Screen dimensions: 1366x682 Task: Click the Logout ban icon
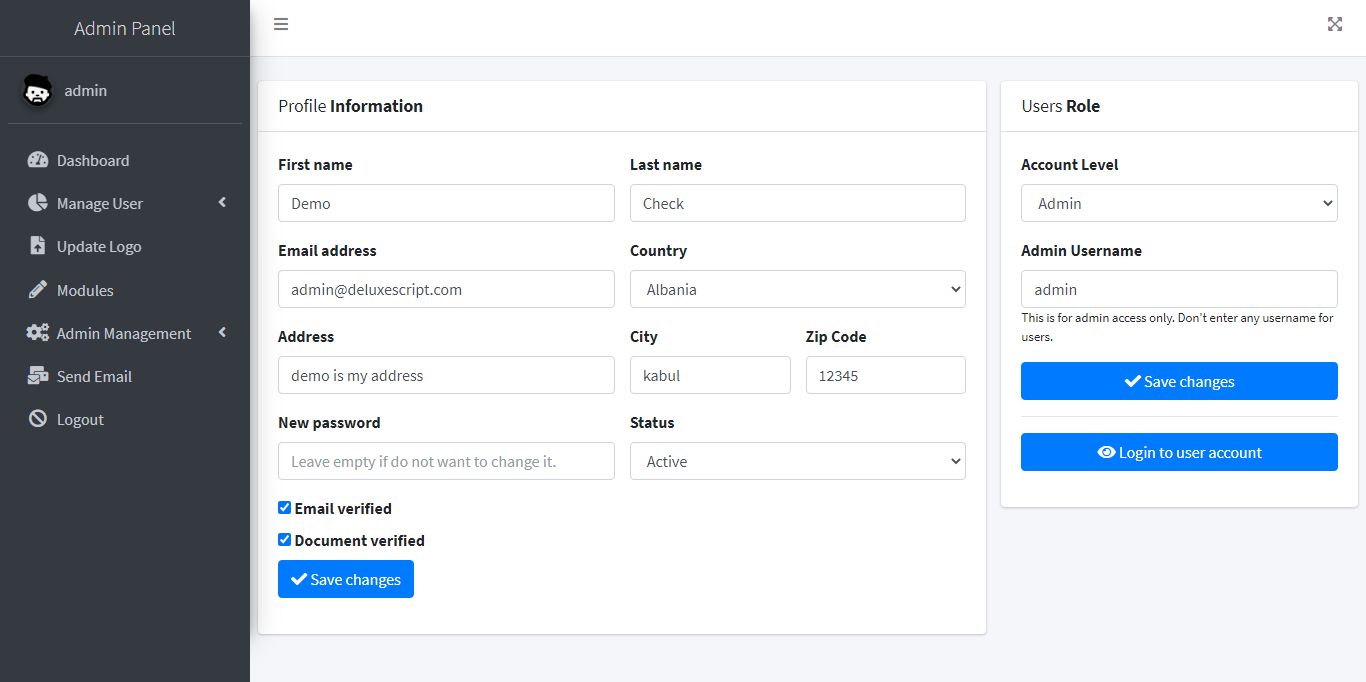pos(38,419)
